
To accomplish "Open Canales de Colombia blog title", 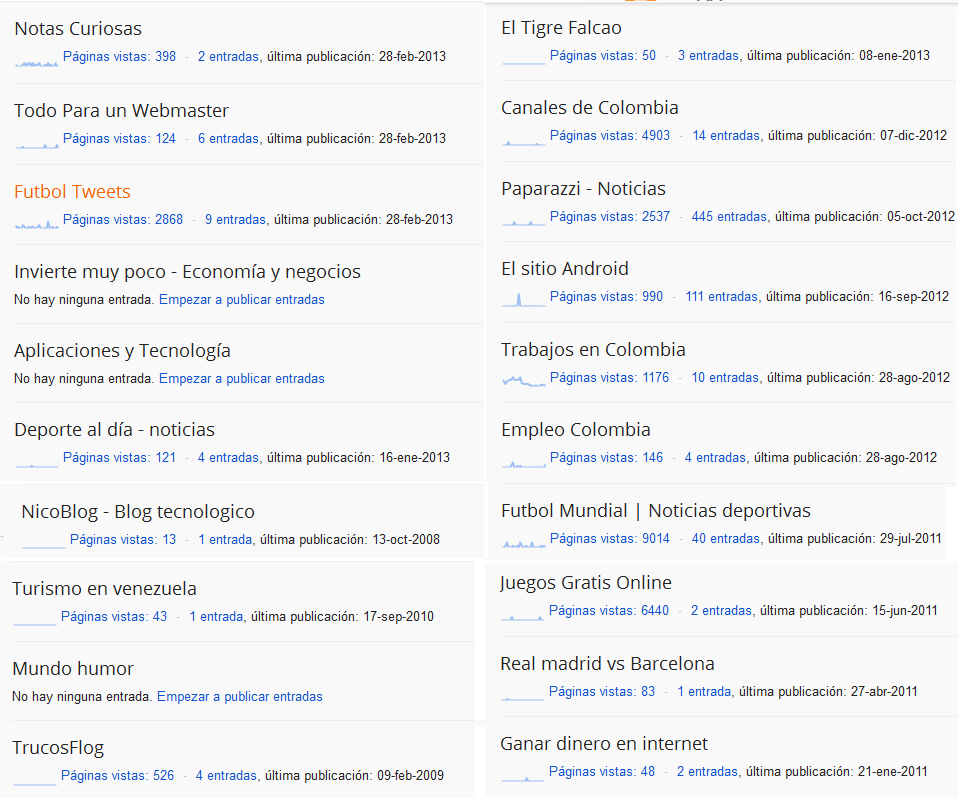I will point(590,108).
